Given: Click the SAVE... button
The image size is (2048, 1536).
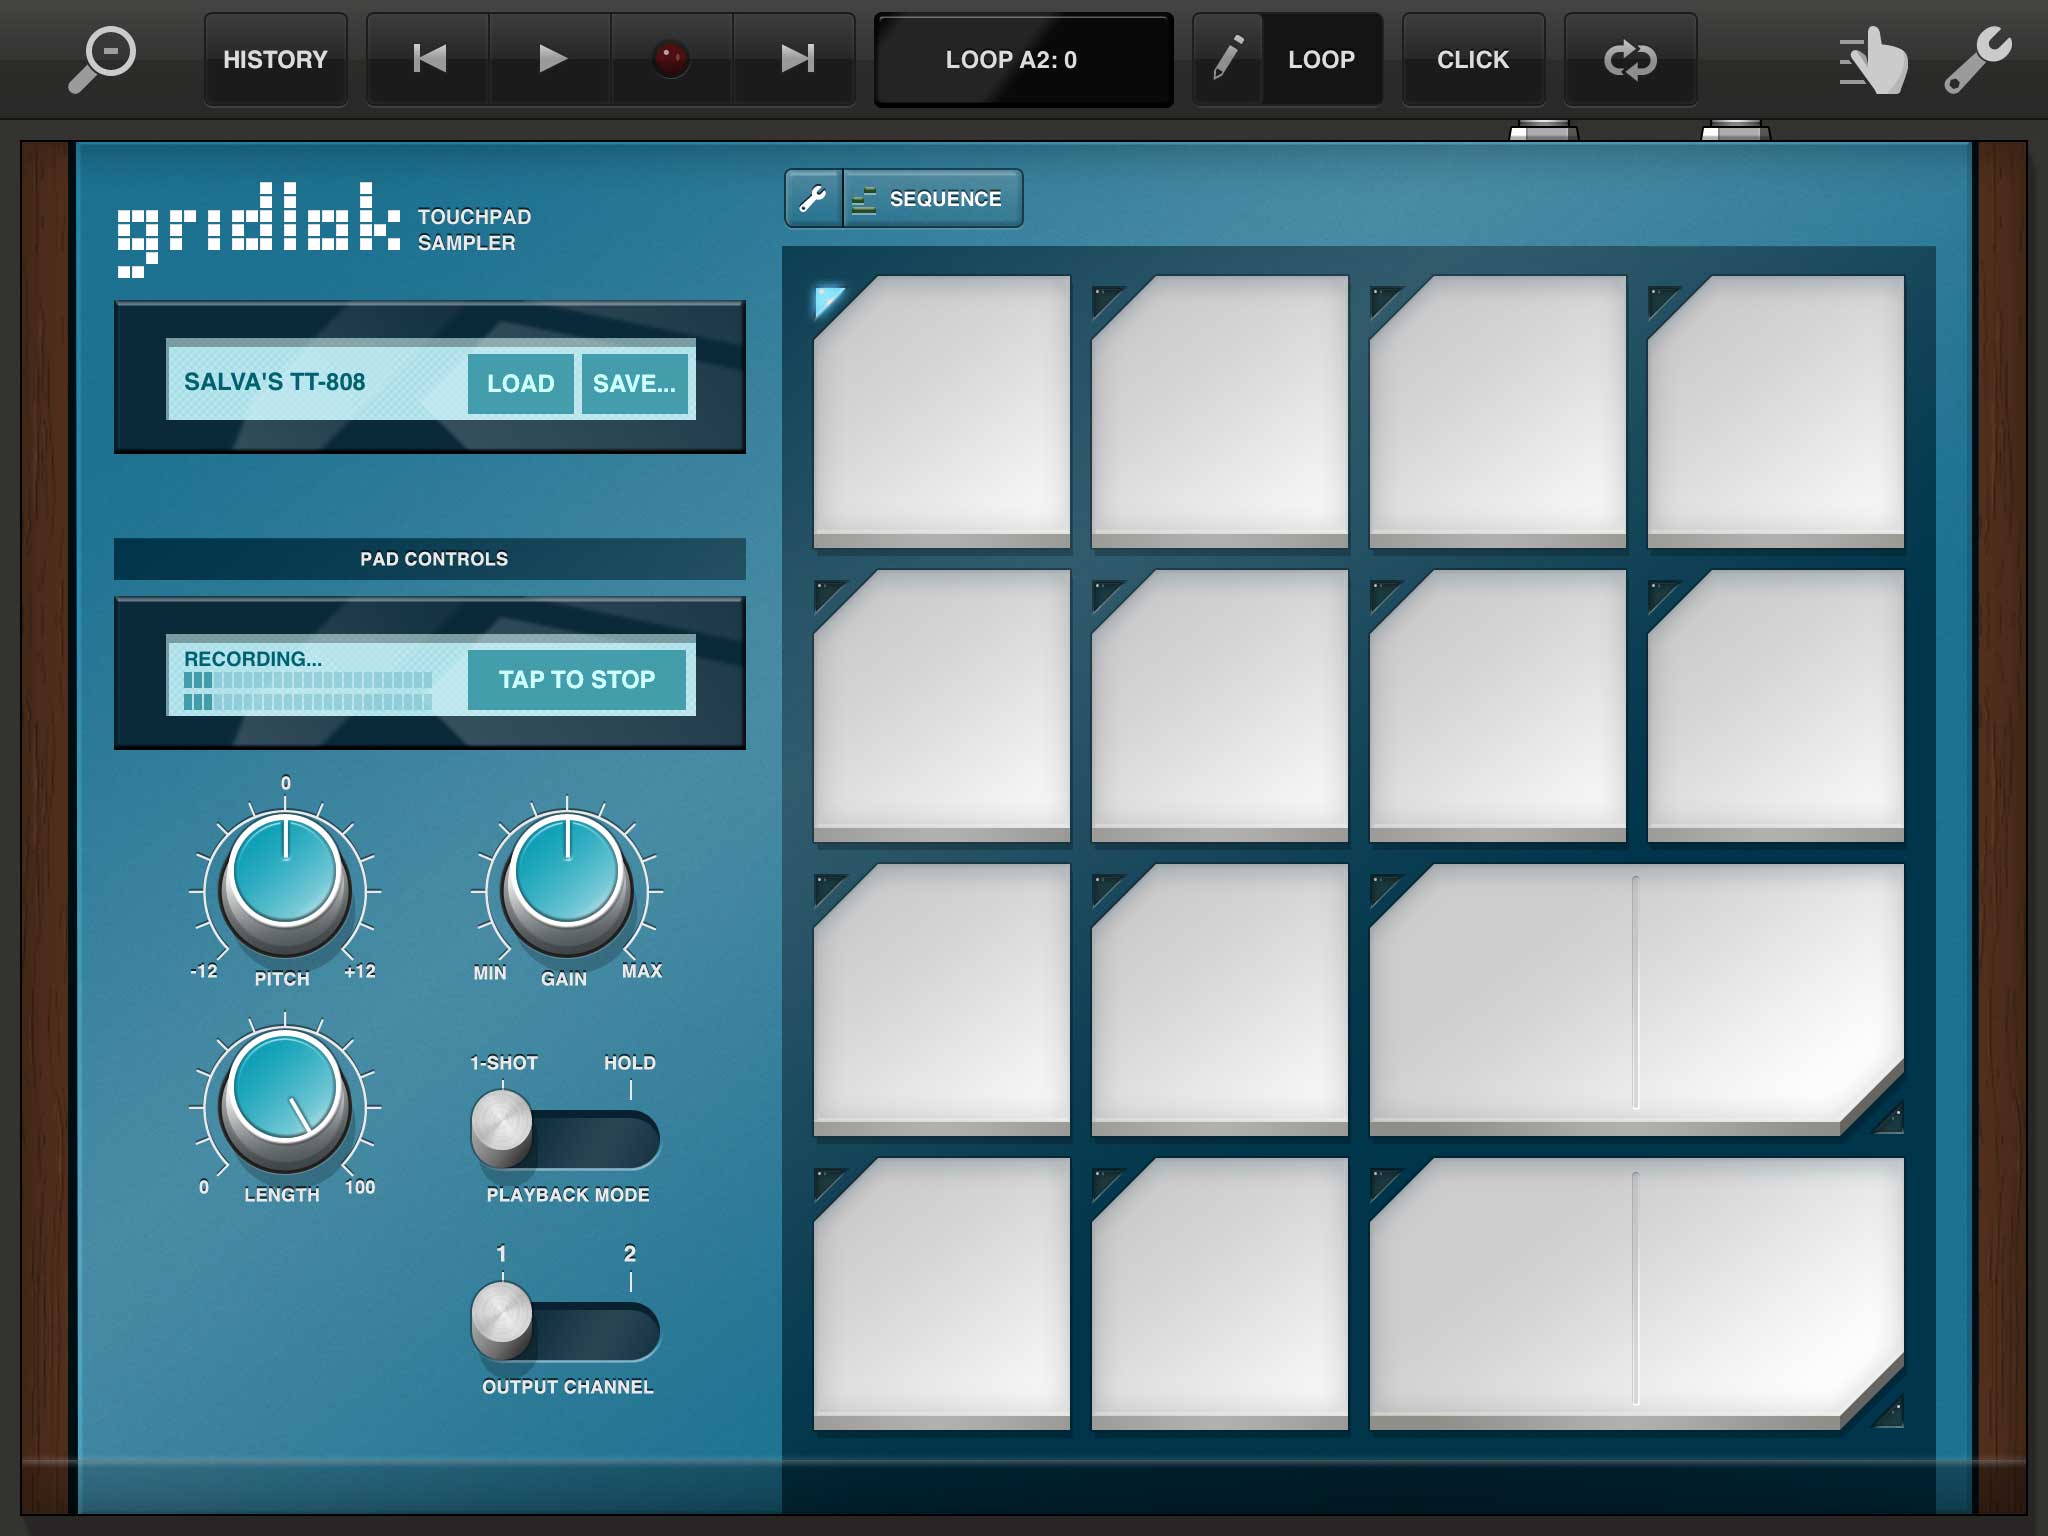Looking at the screenshot, I should [x=634, y=383].
